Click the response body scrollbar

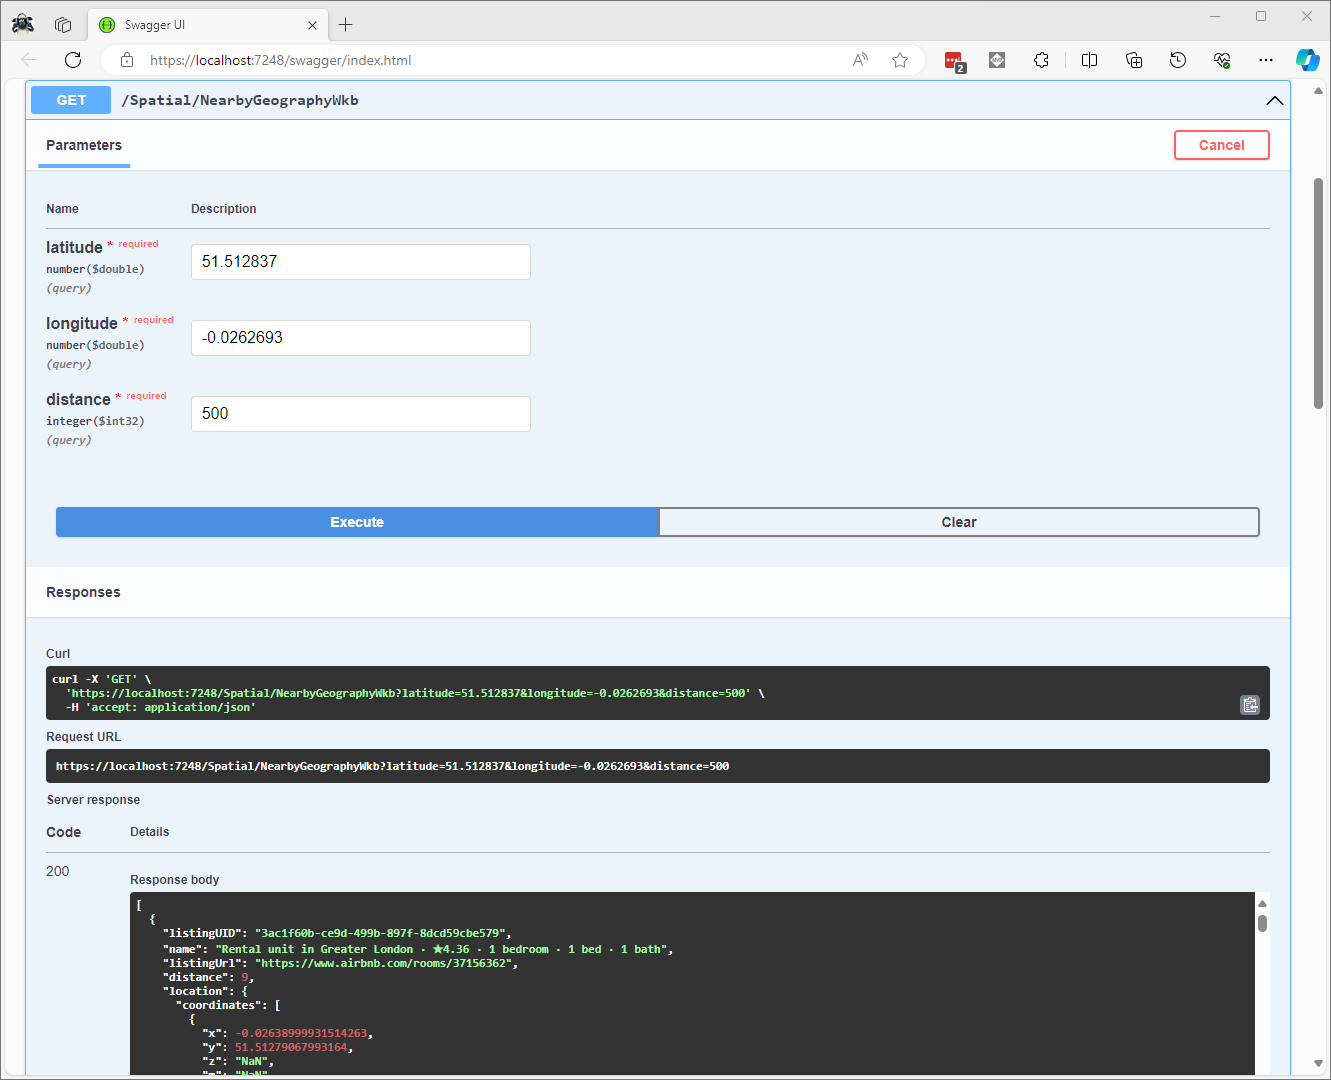click(1262, 923)
